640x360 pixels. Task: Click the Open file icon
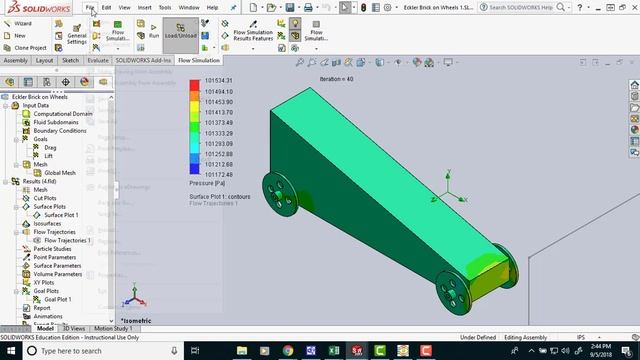pos(271,7)
